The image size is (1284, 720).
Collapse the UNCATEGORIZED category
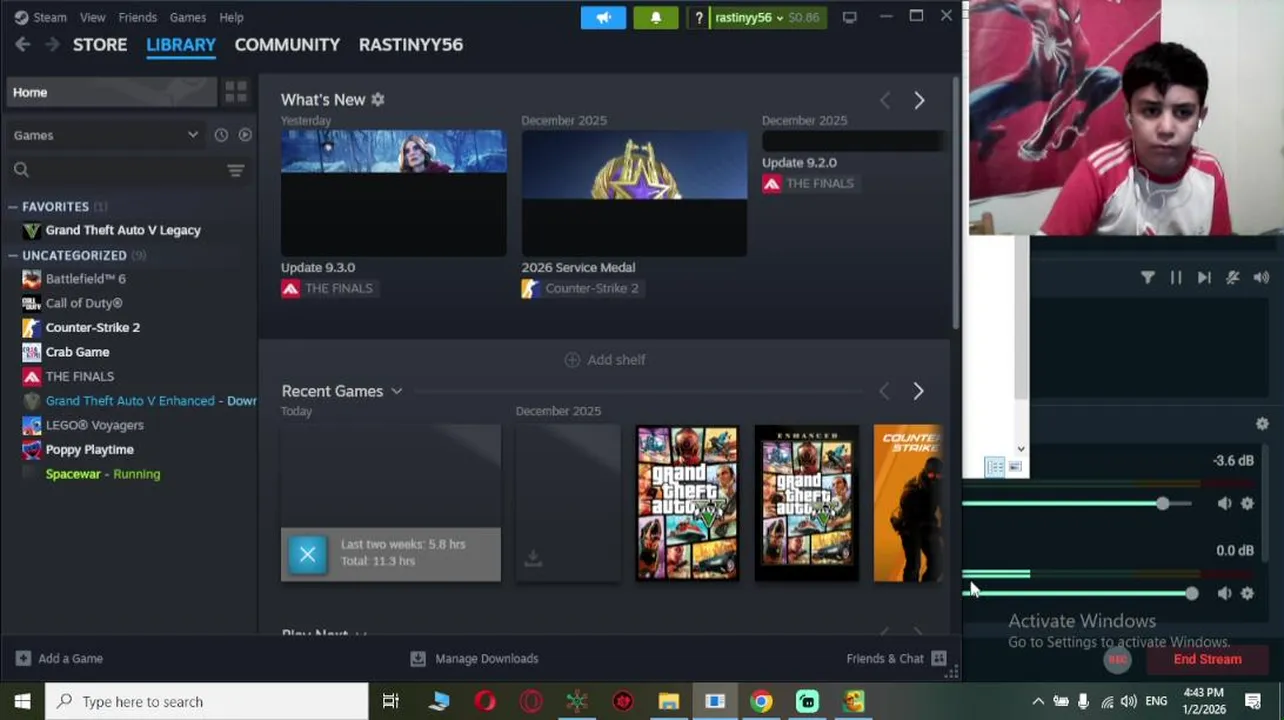coord(13,255)
